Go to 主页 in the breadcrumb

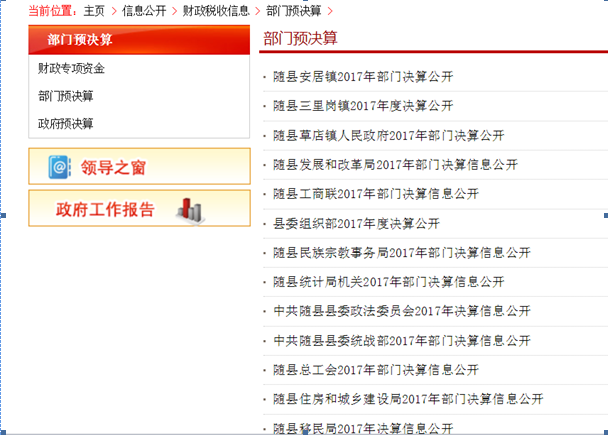coord(94,10)
